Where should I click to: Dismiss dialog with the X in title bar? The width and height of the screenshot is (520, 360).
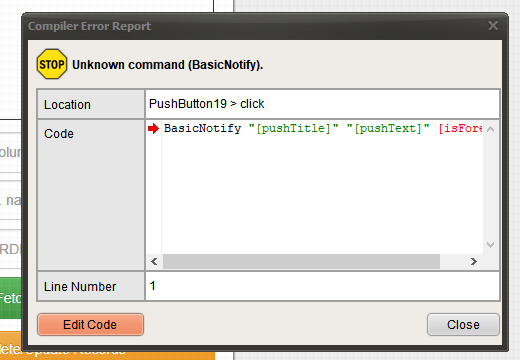point(493,26)
